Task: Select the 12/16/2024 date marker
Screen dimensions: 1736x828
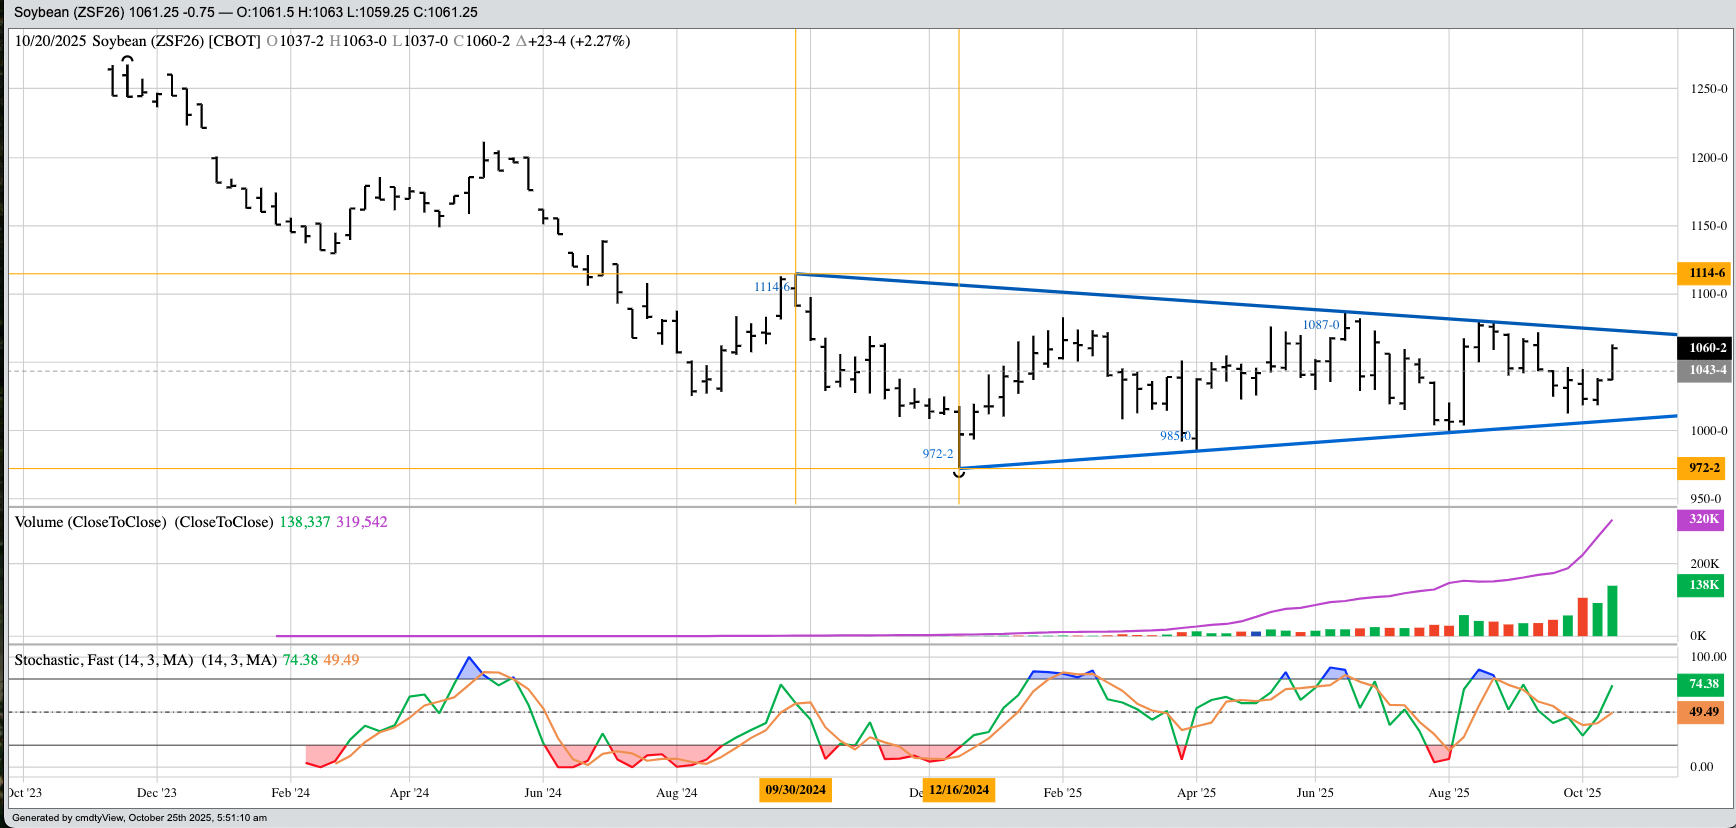Action: tap(959, 790)
